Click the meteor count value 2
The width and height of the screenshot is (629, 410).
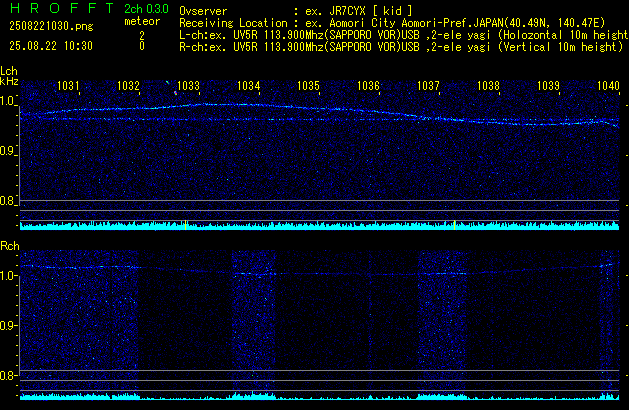[x=142, y=36]
